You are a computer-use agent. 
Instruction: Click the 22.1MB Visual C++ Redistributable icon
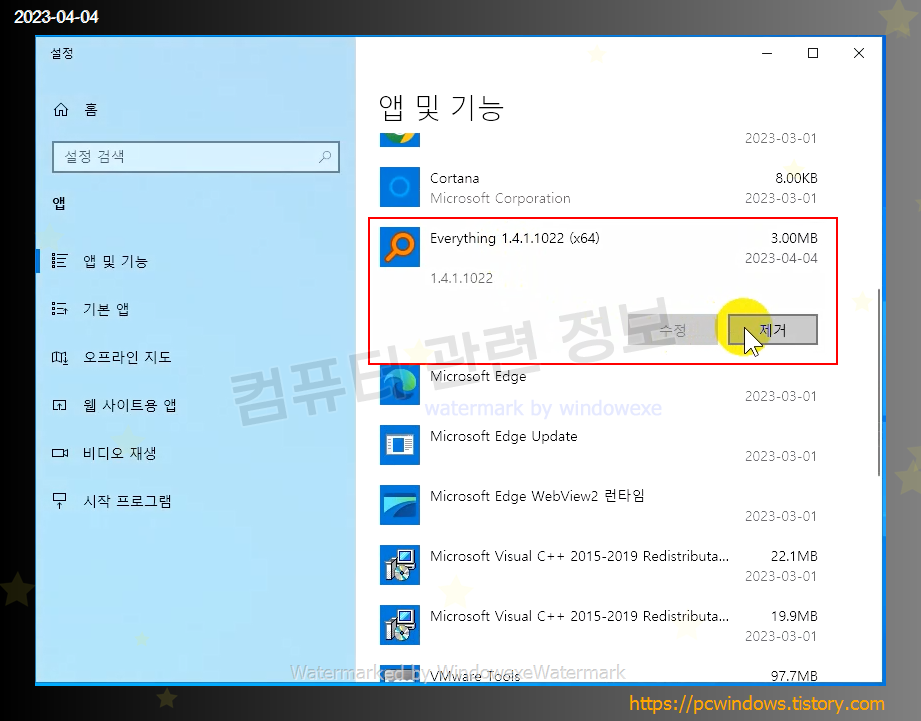399,565
